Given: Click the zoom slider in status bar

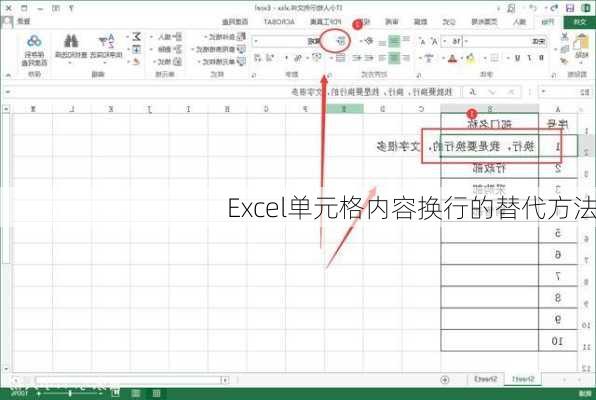Looking at the screenshot, I should click(x=70, y=394).
